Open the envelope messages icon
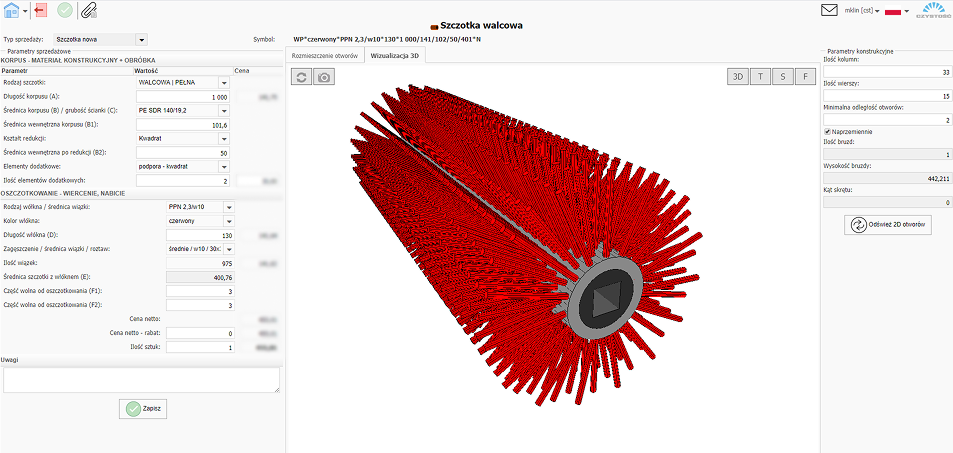This screenshot has width=953, height=453. click(x=829, y=10)
